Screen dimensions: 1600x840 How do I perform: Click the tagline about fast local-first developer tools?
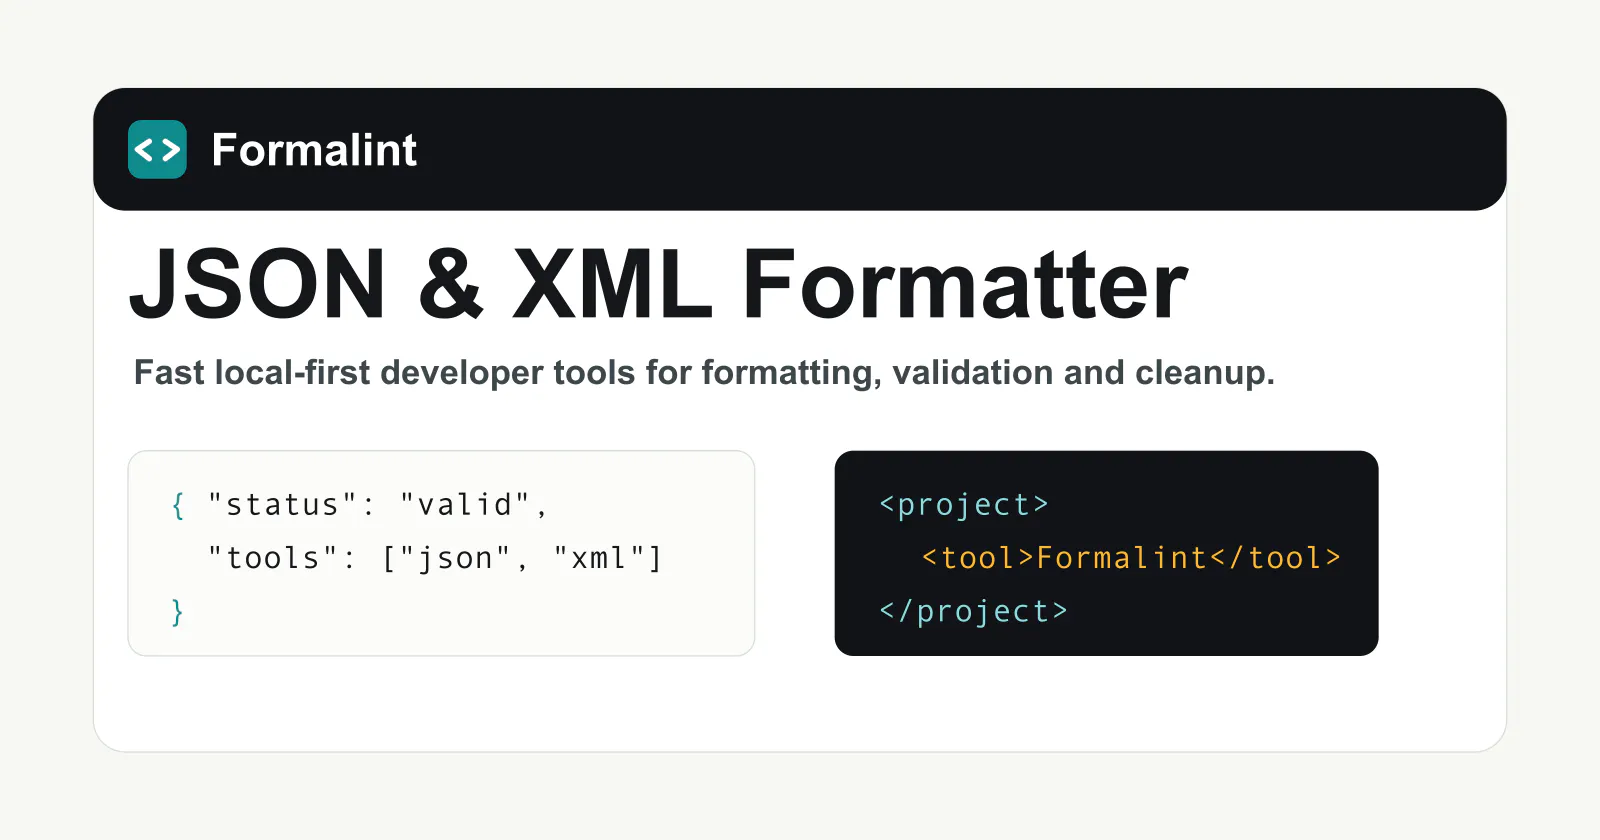[704, 372]
